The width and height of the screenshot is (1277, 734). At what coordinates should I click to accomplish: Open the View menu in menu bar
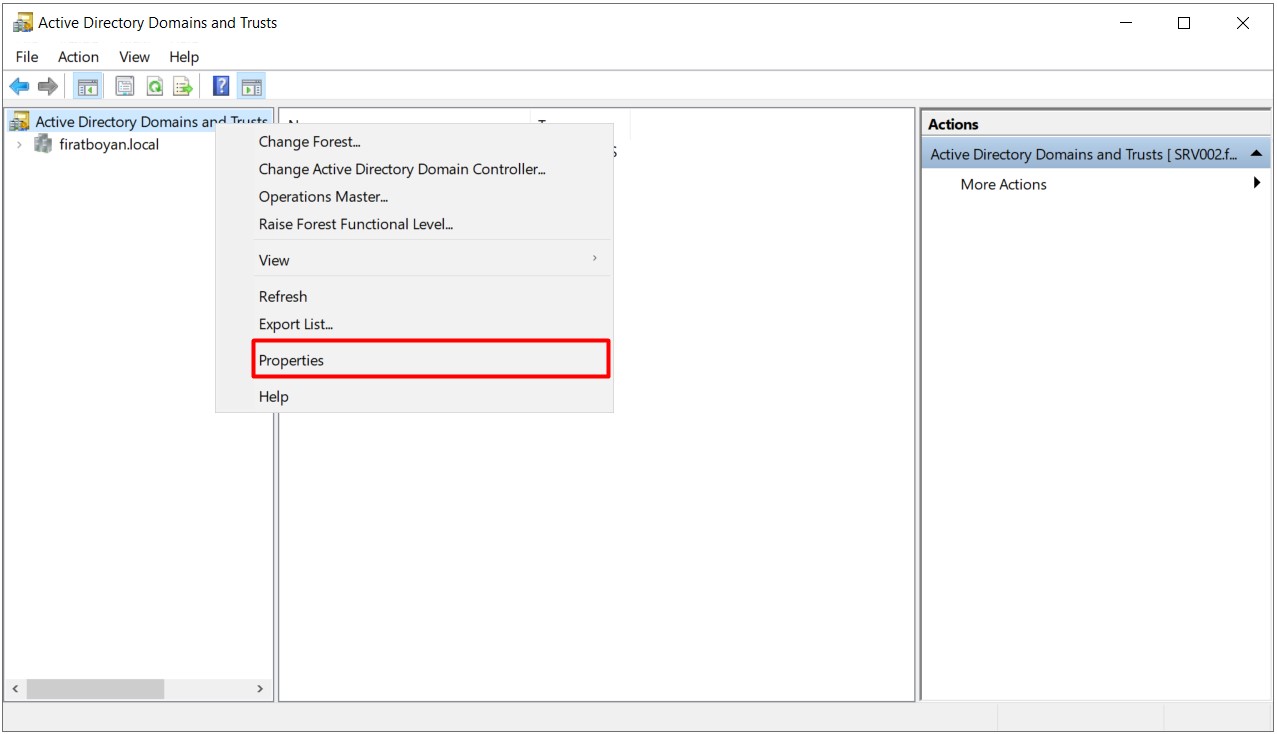tap(134, 57)
